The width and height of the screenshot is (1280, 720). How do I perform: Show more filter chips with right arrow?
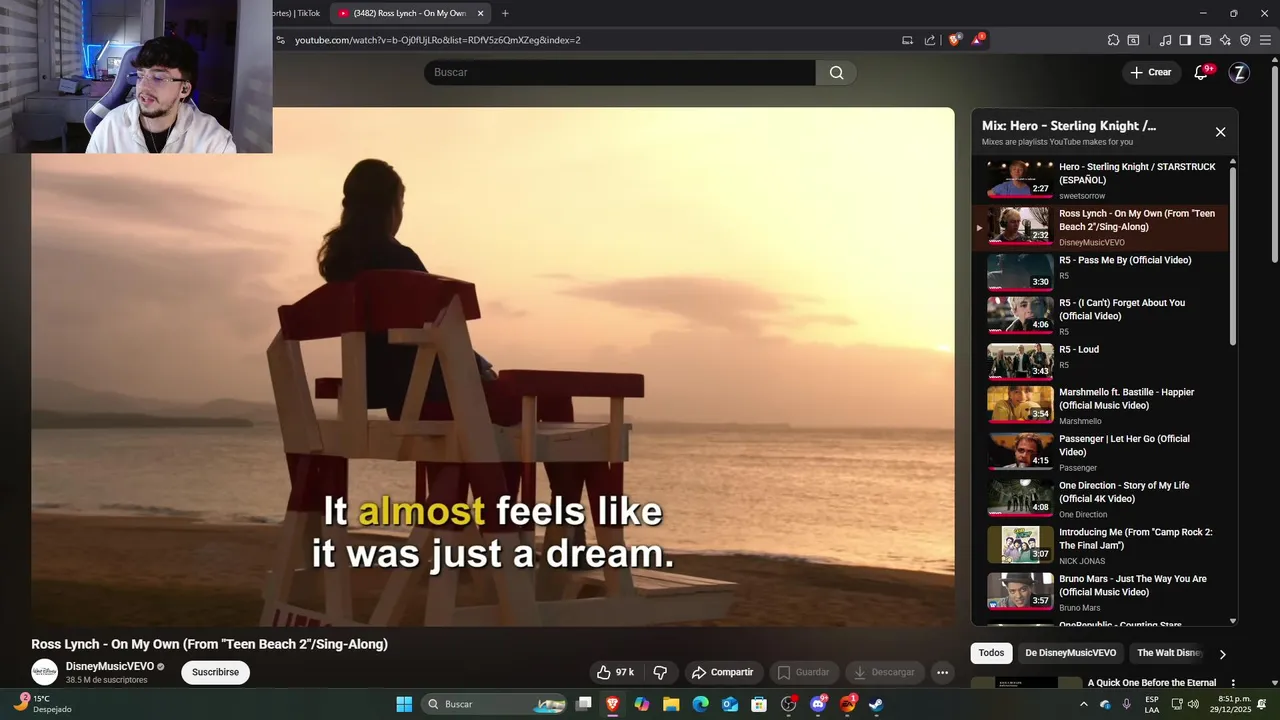click(1222, 654)
